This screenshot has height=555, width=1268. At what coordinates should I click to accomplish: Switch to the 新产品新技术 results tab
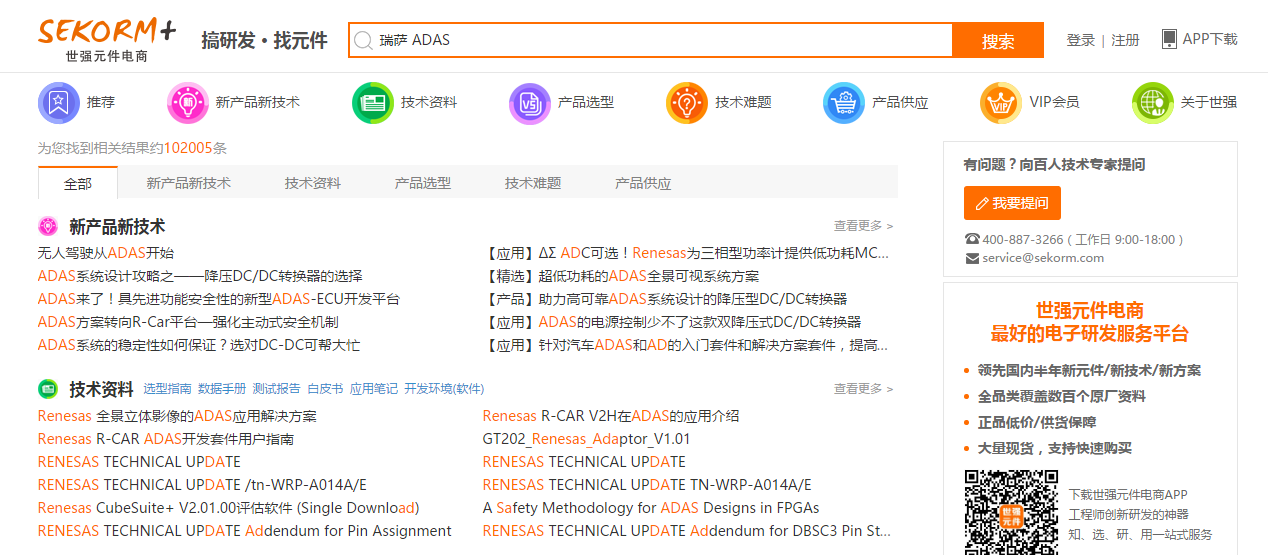188,183
